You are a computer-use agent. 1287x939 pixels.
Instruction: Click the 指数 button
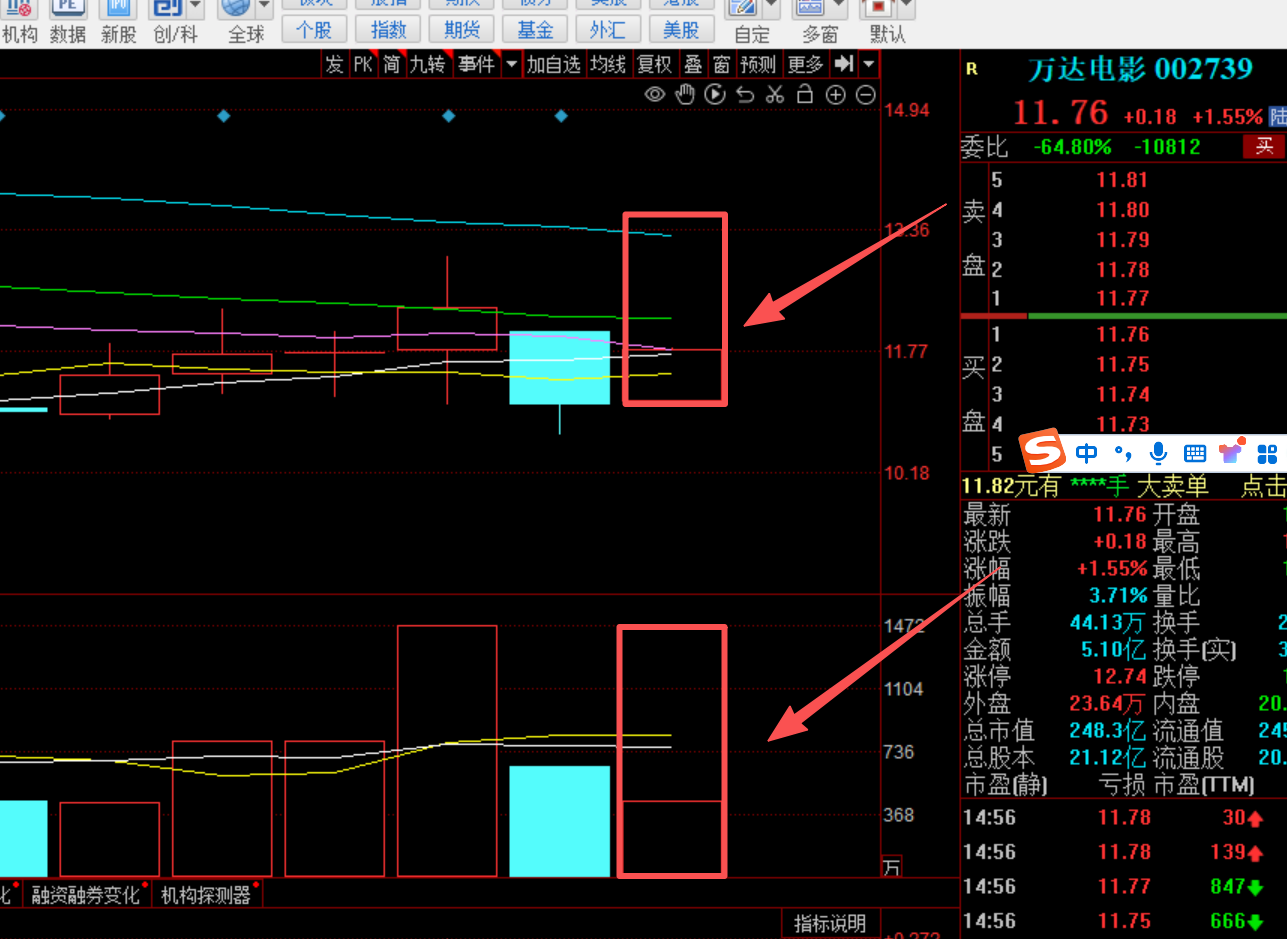point(388,30)
